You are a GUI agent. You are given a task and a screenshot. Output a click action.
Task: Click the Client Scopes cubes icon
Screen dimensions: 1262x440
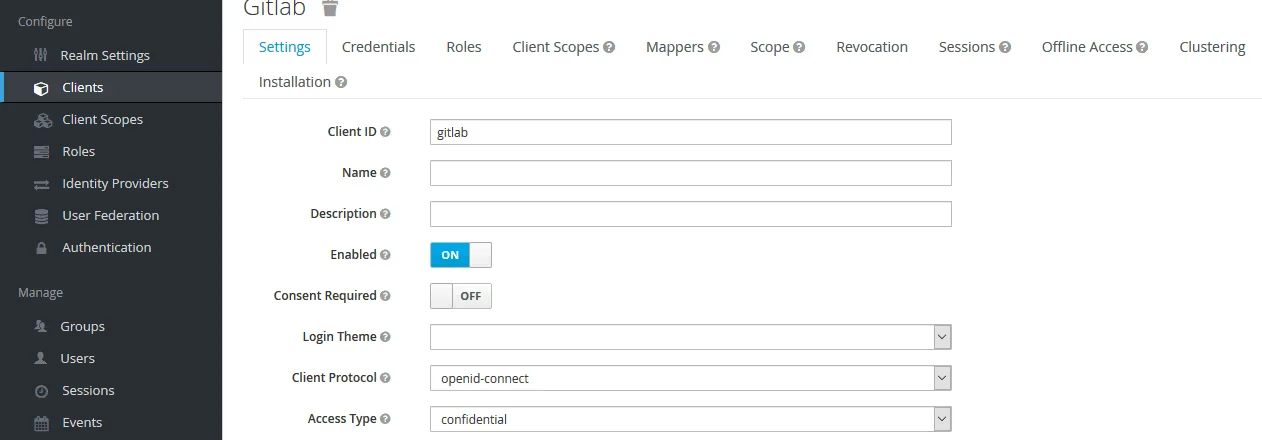(42, 120)
